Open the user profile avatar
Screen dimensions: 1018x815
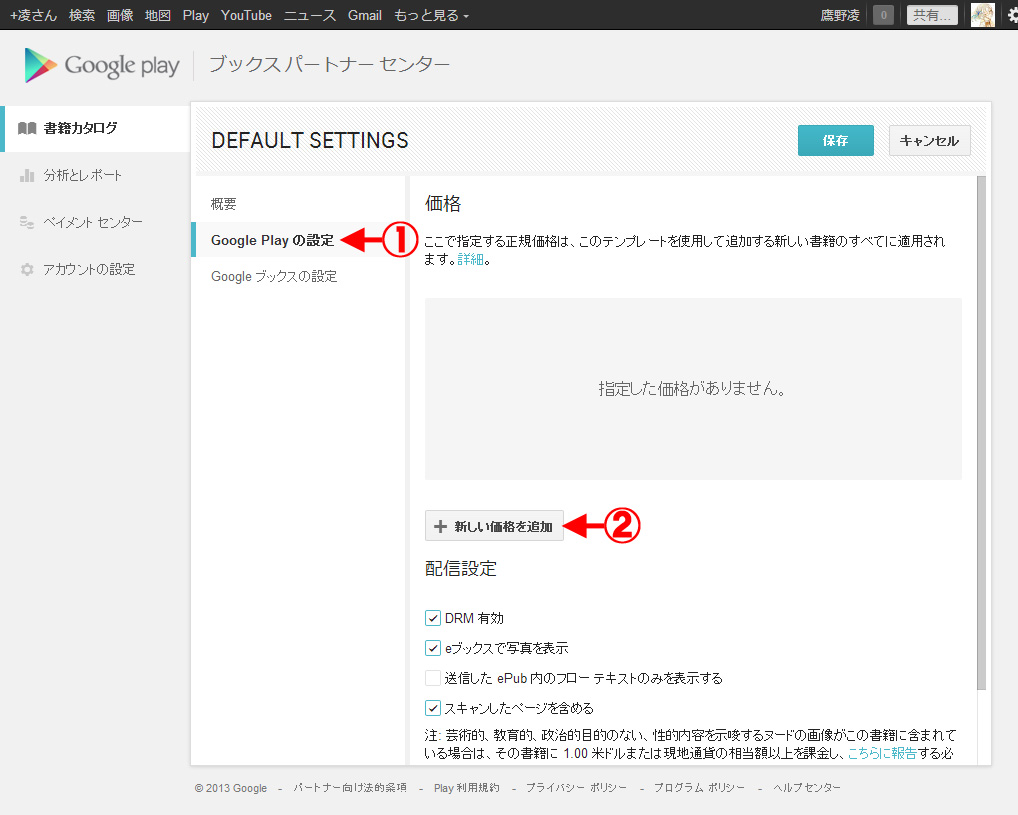(x=982, y=14)
